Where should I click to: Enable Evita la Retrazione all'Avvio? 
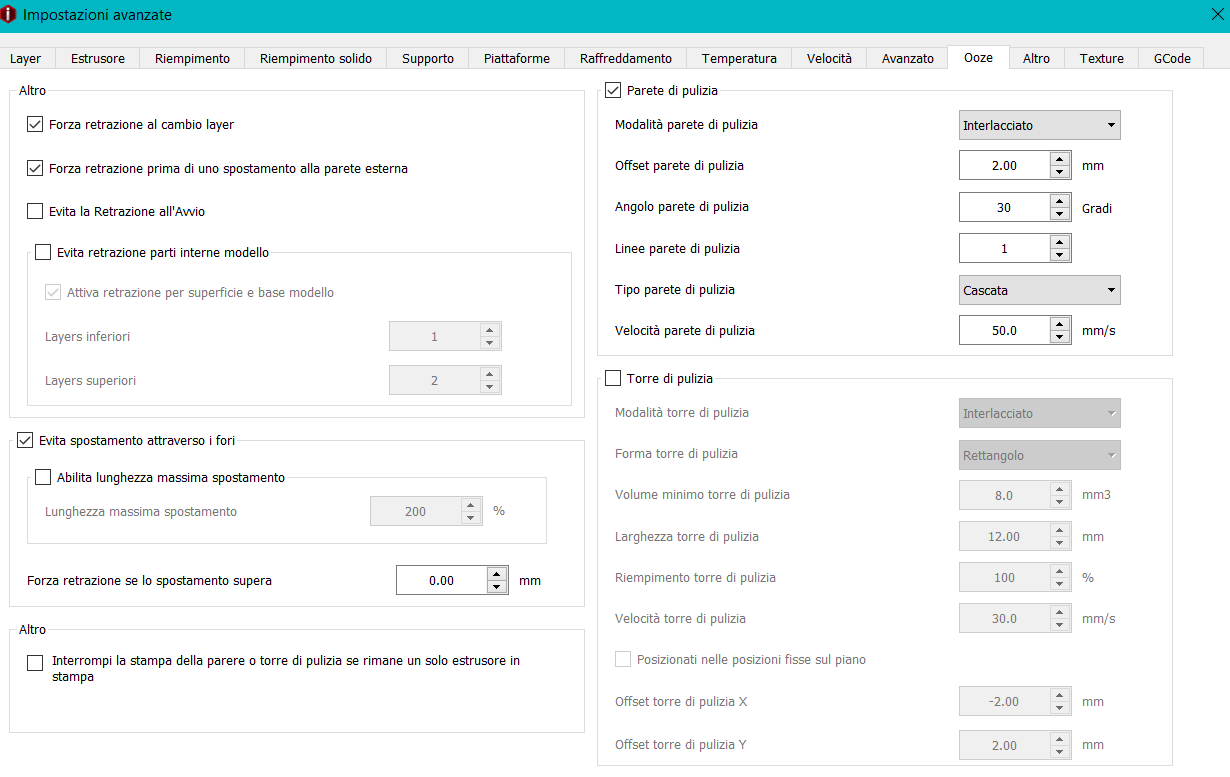point(35,211)
